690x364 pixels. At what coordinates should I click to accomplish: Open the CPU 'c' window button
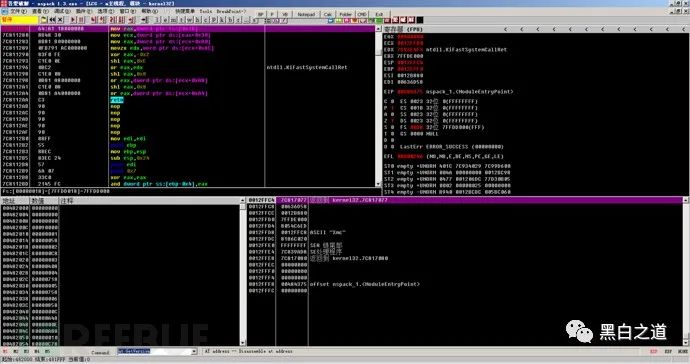[205, 20]
